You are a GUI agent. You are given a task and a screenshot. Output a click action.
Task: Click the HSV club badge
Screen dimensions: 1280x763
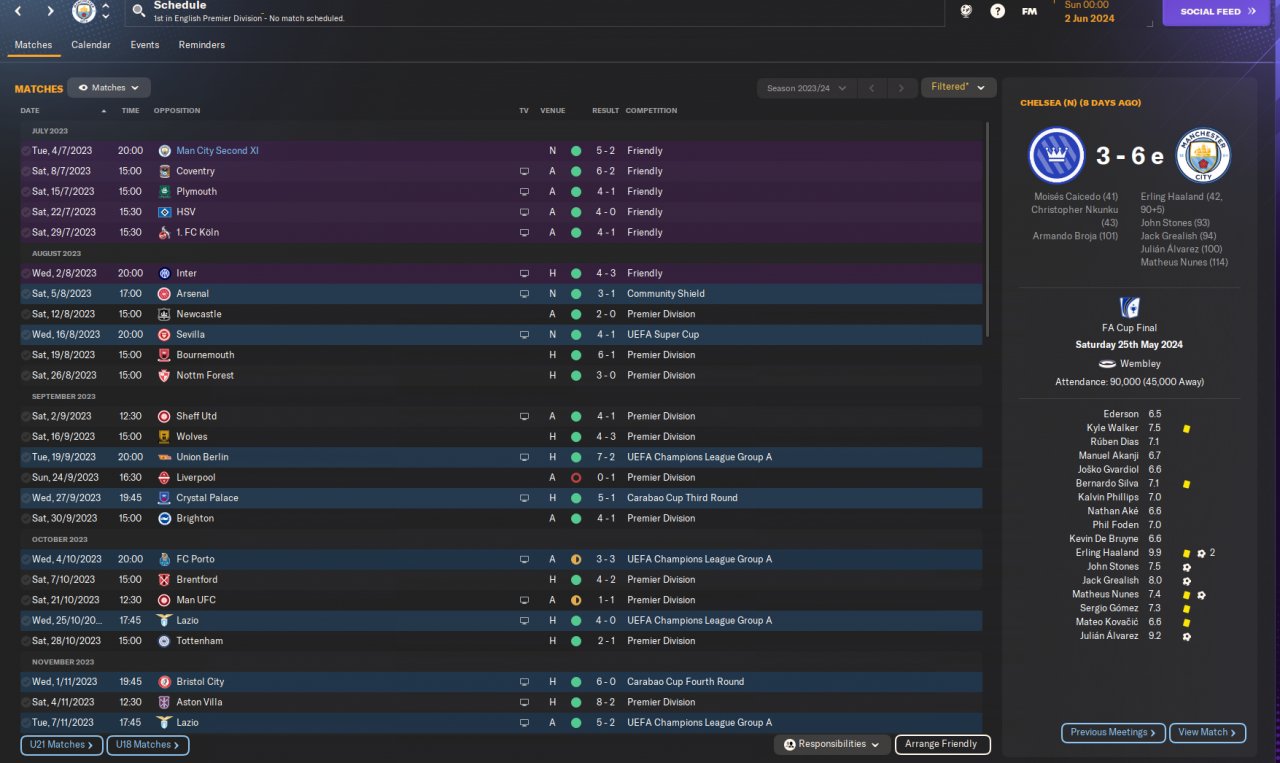(165, 212)
